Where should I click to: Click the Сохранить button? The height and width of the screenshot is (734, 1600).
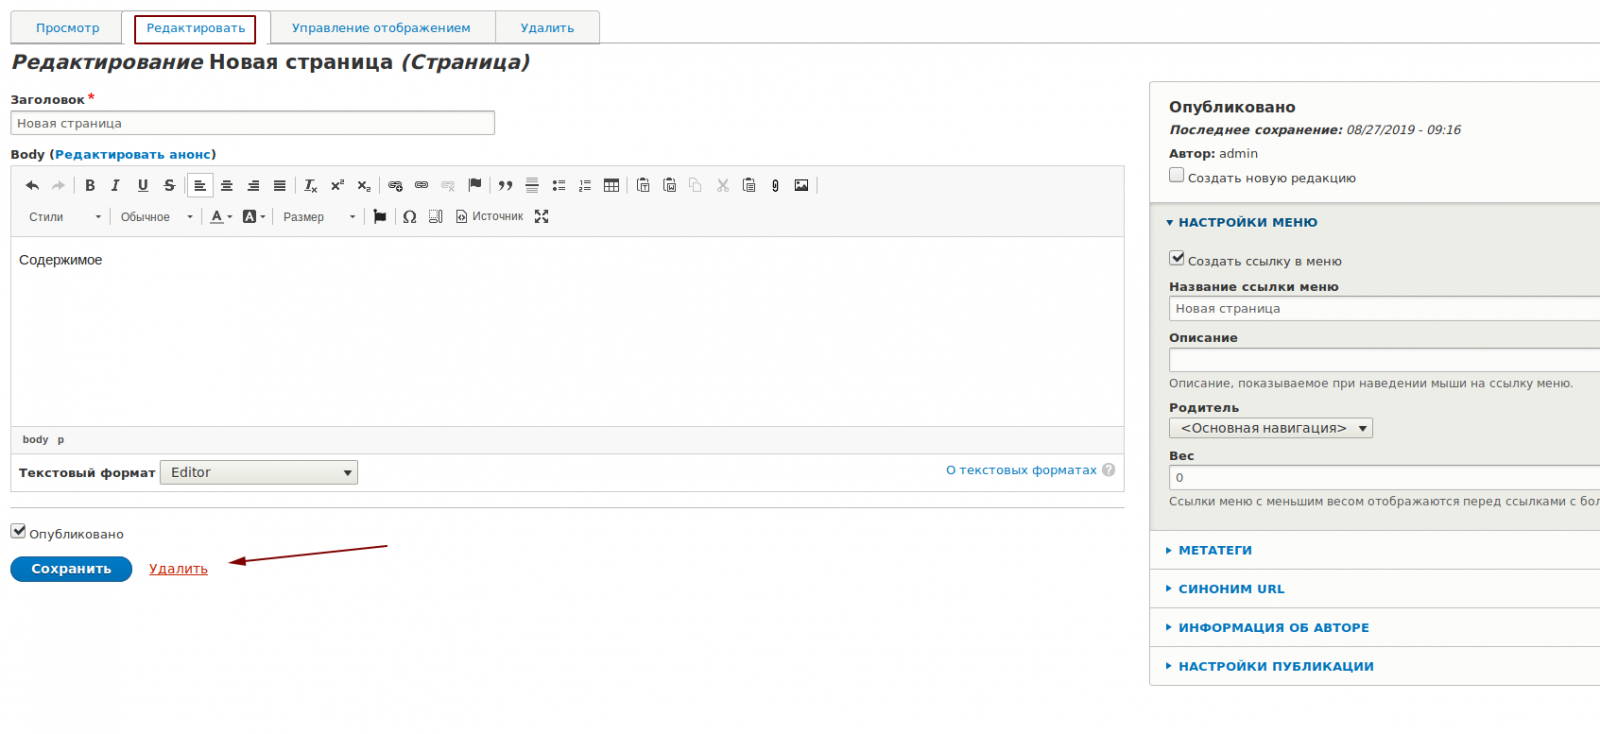(71, 569)
